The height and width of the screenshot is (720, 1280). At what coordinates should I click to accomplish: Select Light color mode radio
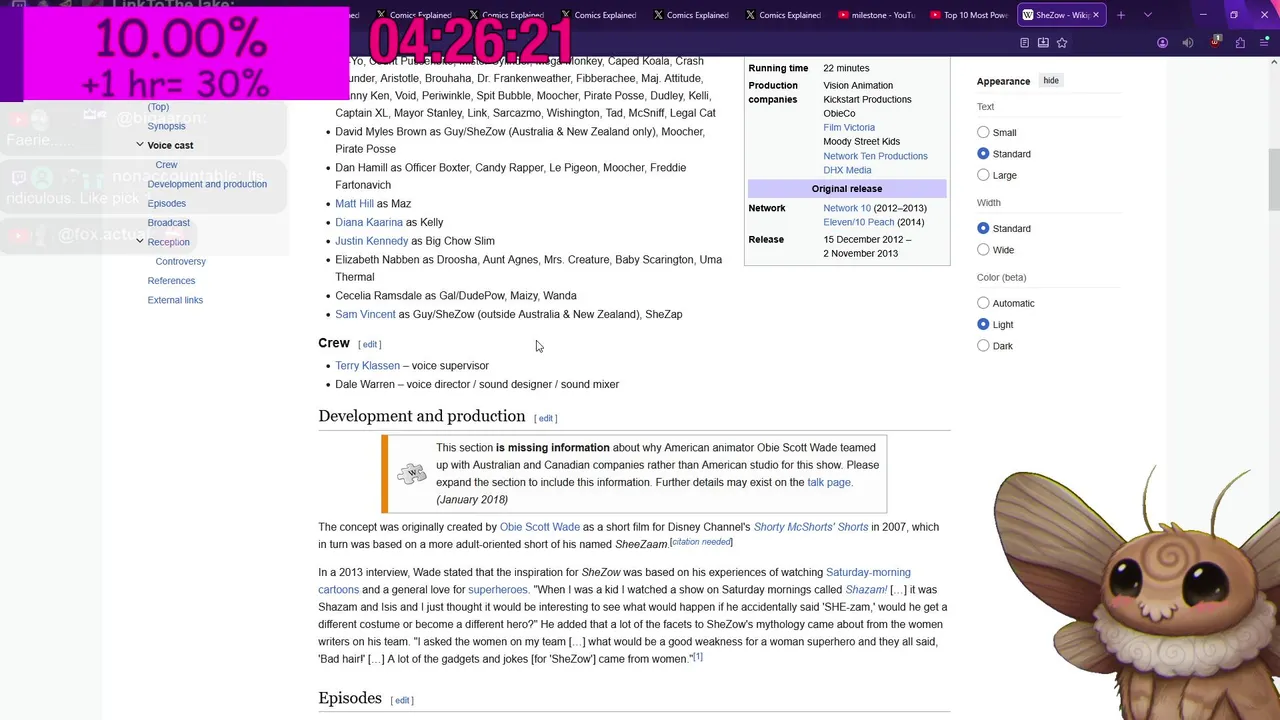pos(983,324)
